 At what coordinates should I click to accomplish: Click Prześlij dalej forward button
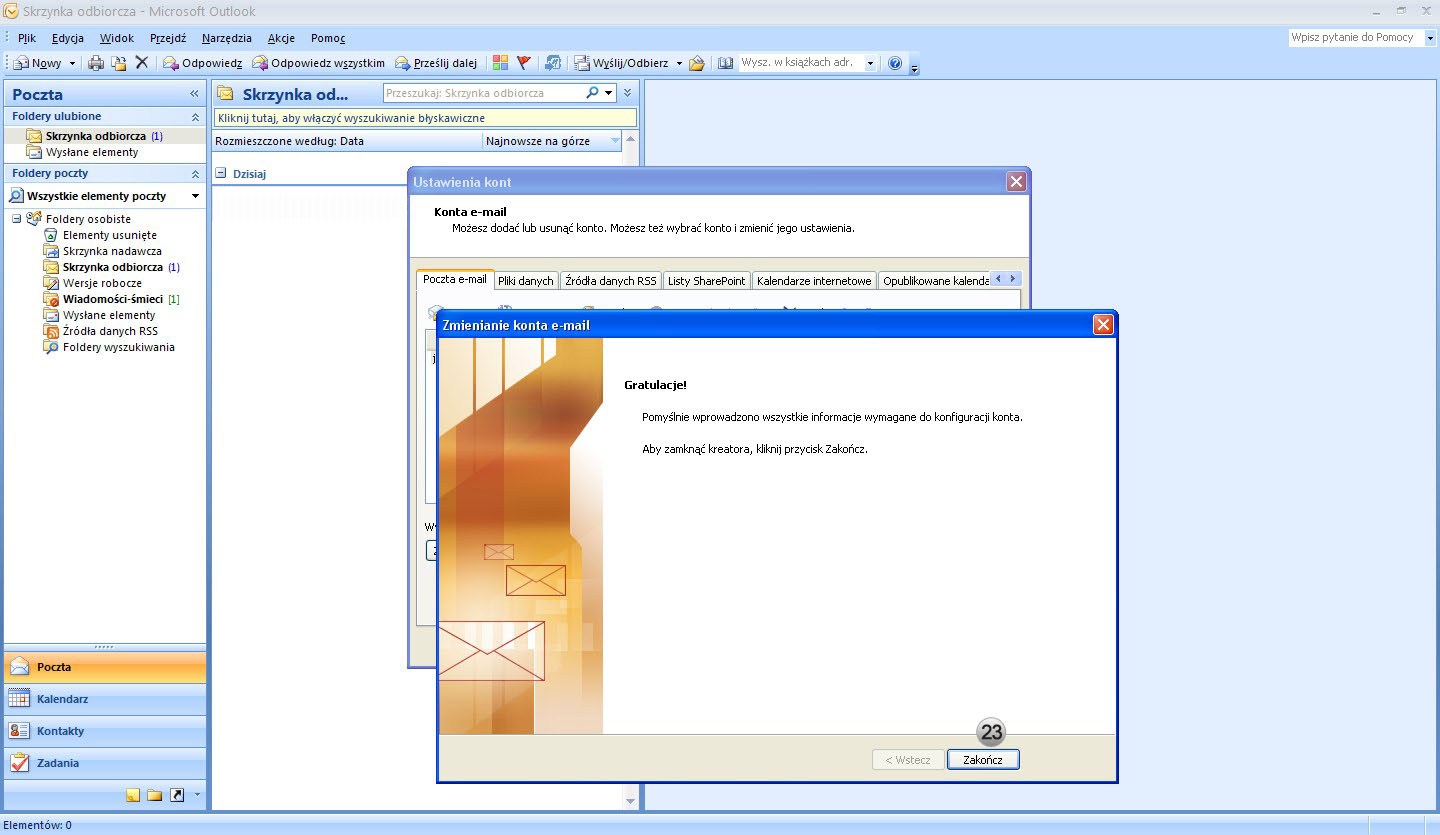coord(436,63)
